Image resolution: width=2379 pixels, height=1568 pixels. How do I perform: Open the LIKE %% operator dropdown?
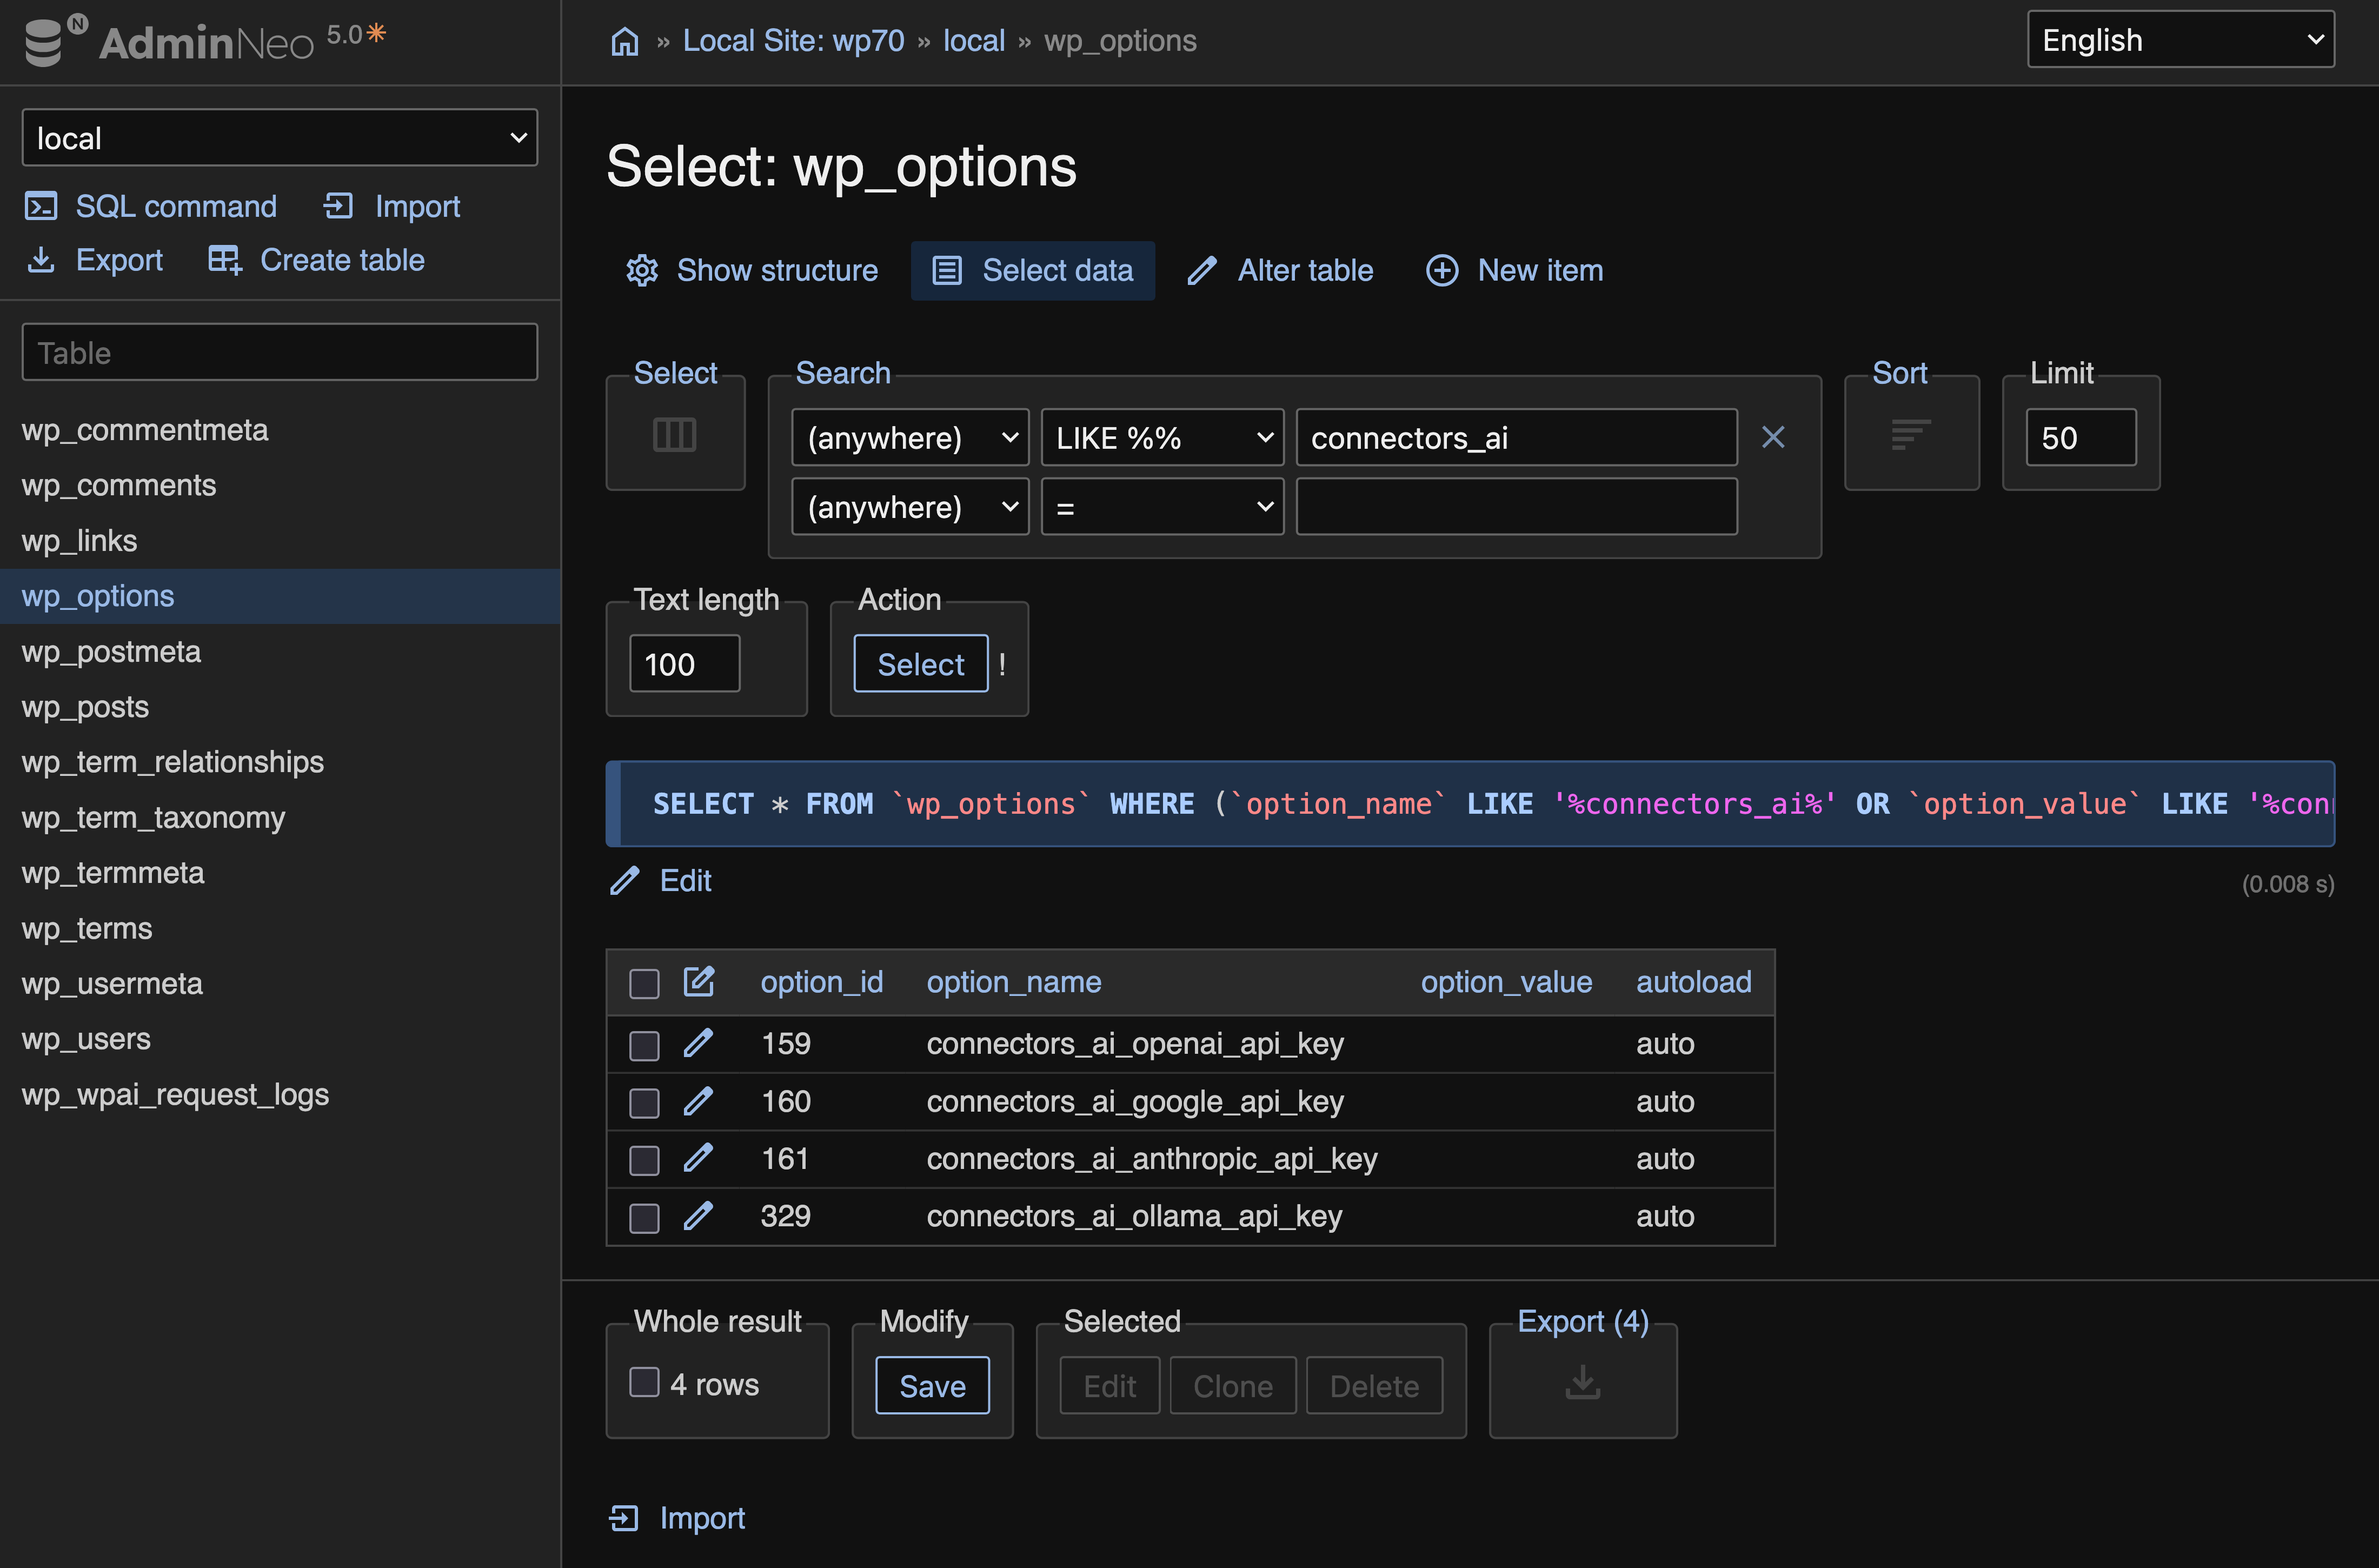click(1162, 437)
